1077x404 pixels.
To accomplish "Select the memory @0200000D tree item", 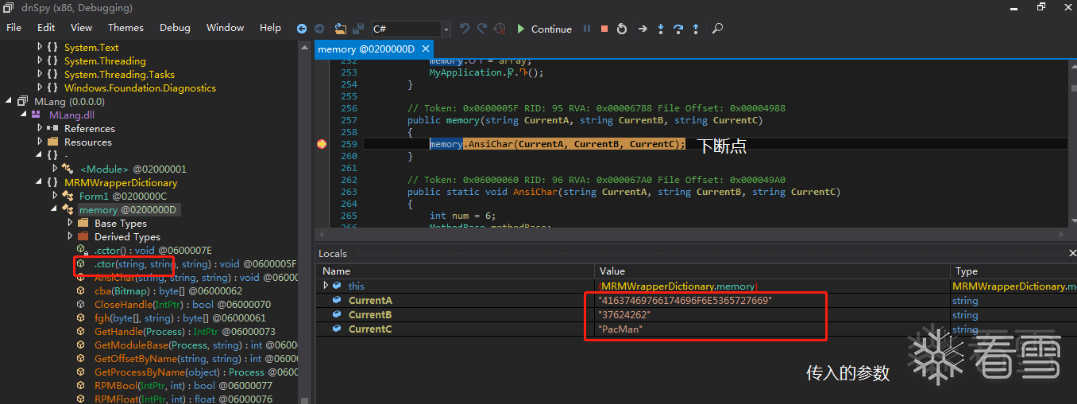I will 128,210.
